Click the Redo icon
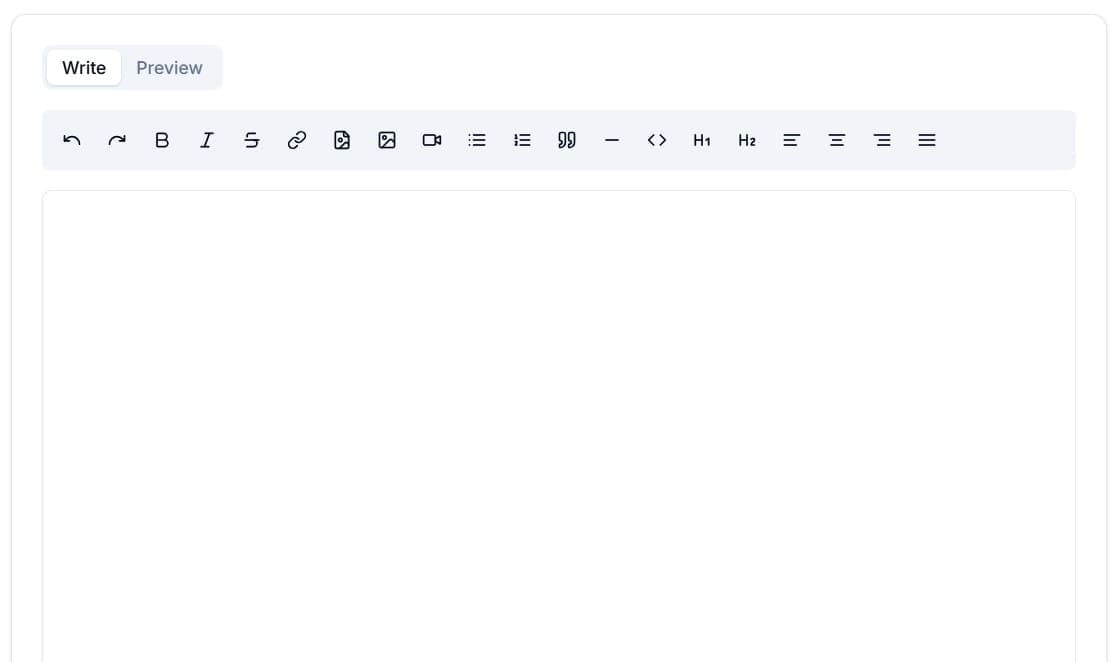 coord(117,140)
